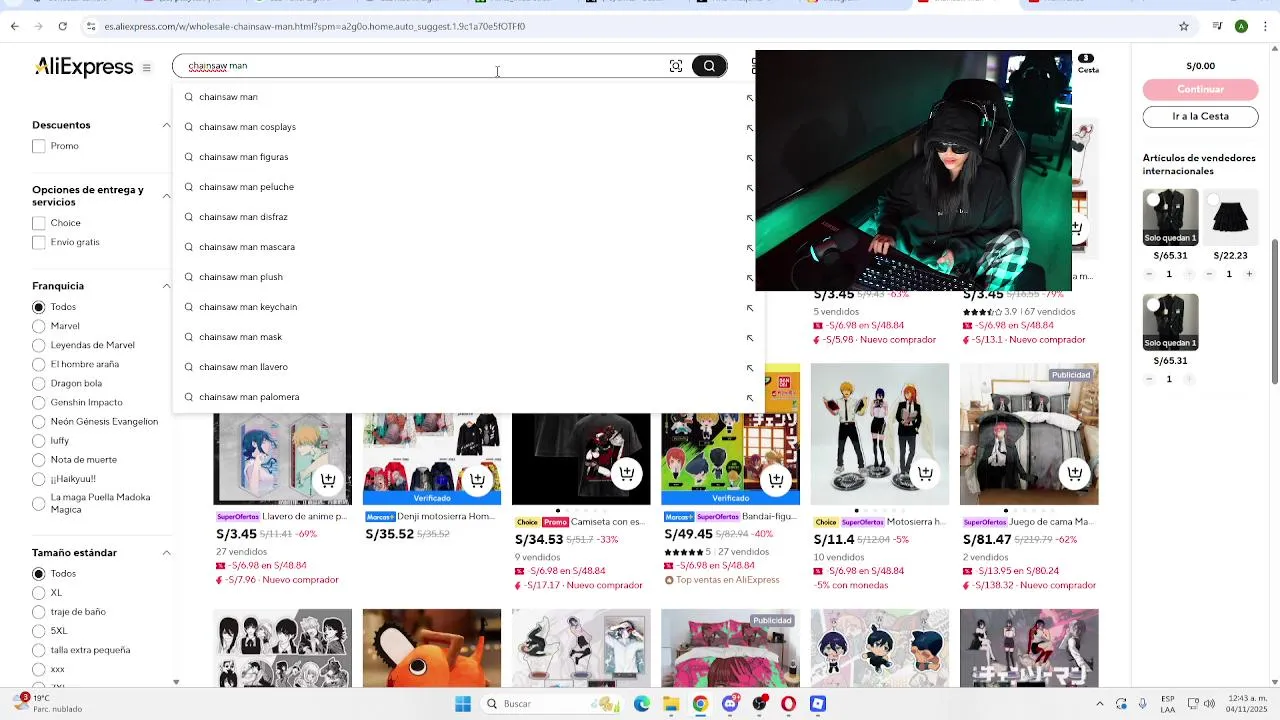Choose suggestion 'chainsaw man mascara'
1280x720 pixels.
[x=247, y=247]
